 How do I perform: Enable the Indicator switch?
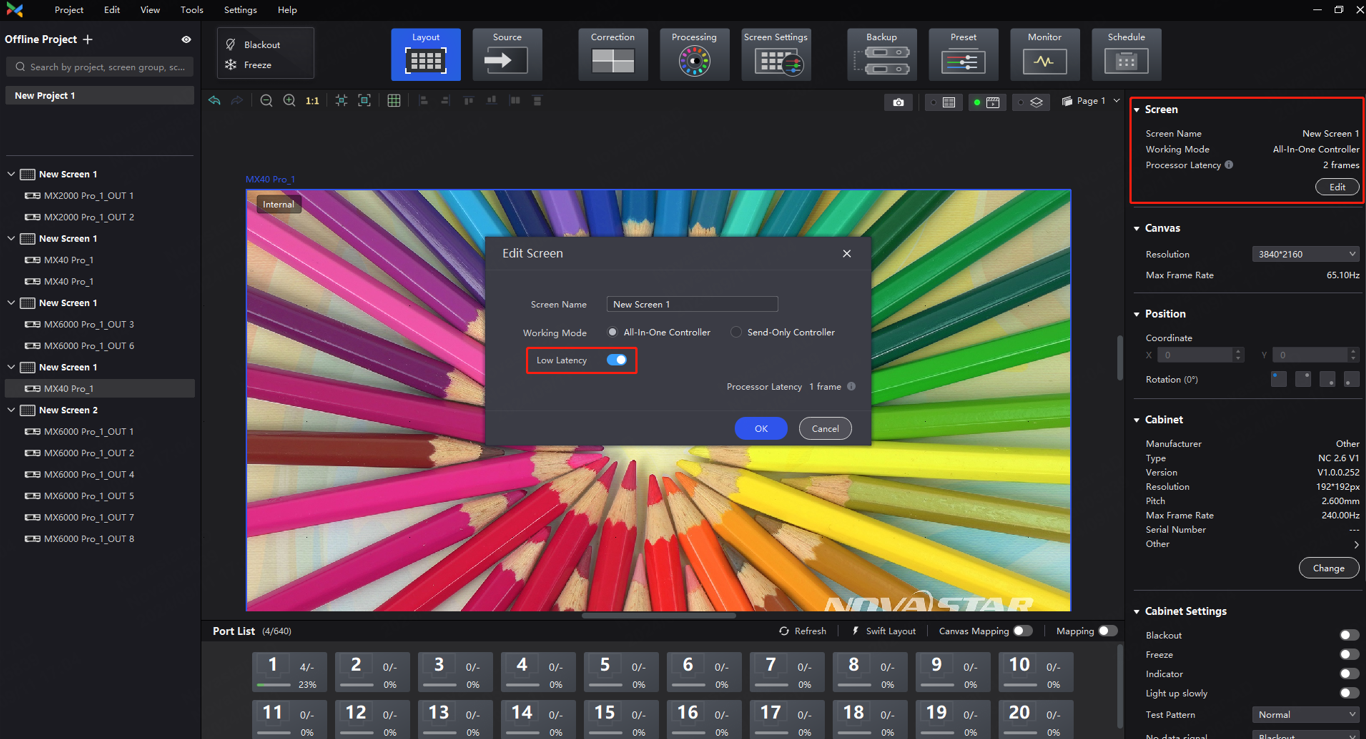point(1349,674)
